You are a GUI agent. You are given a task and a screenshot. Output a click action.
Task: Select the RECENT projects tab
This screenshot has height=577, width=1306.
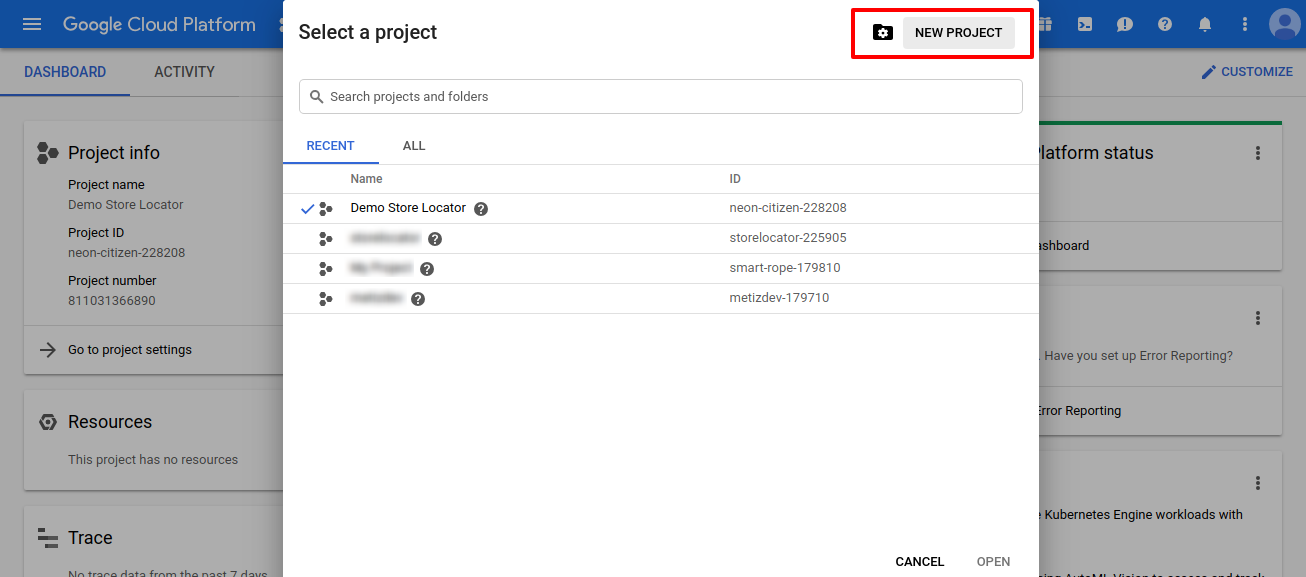[x=330, y=146]
